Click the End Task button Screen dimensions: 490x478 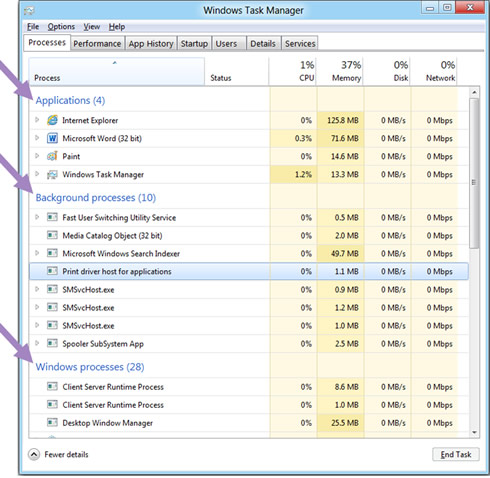point(456,454)
